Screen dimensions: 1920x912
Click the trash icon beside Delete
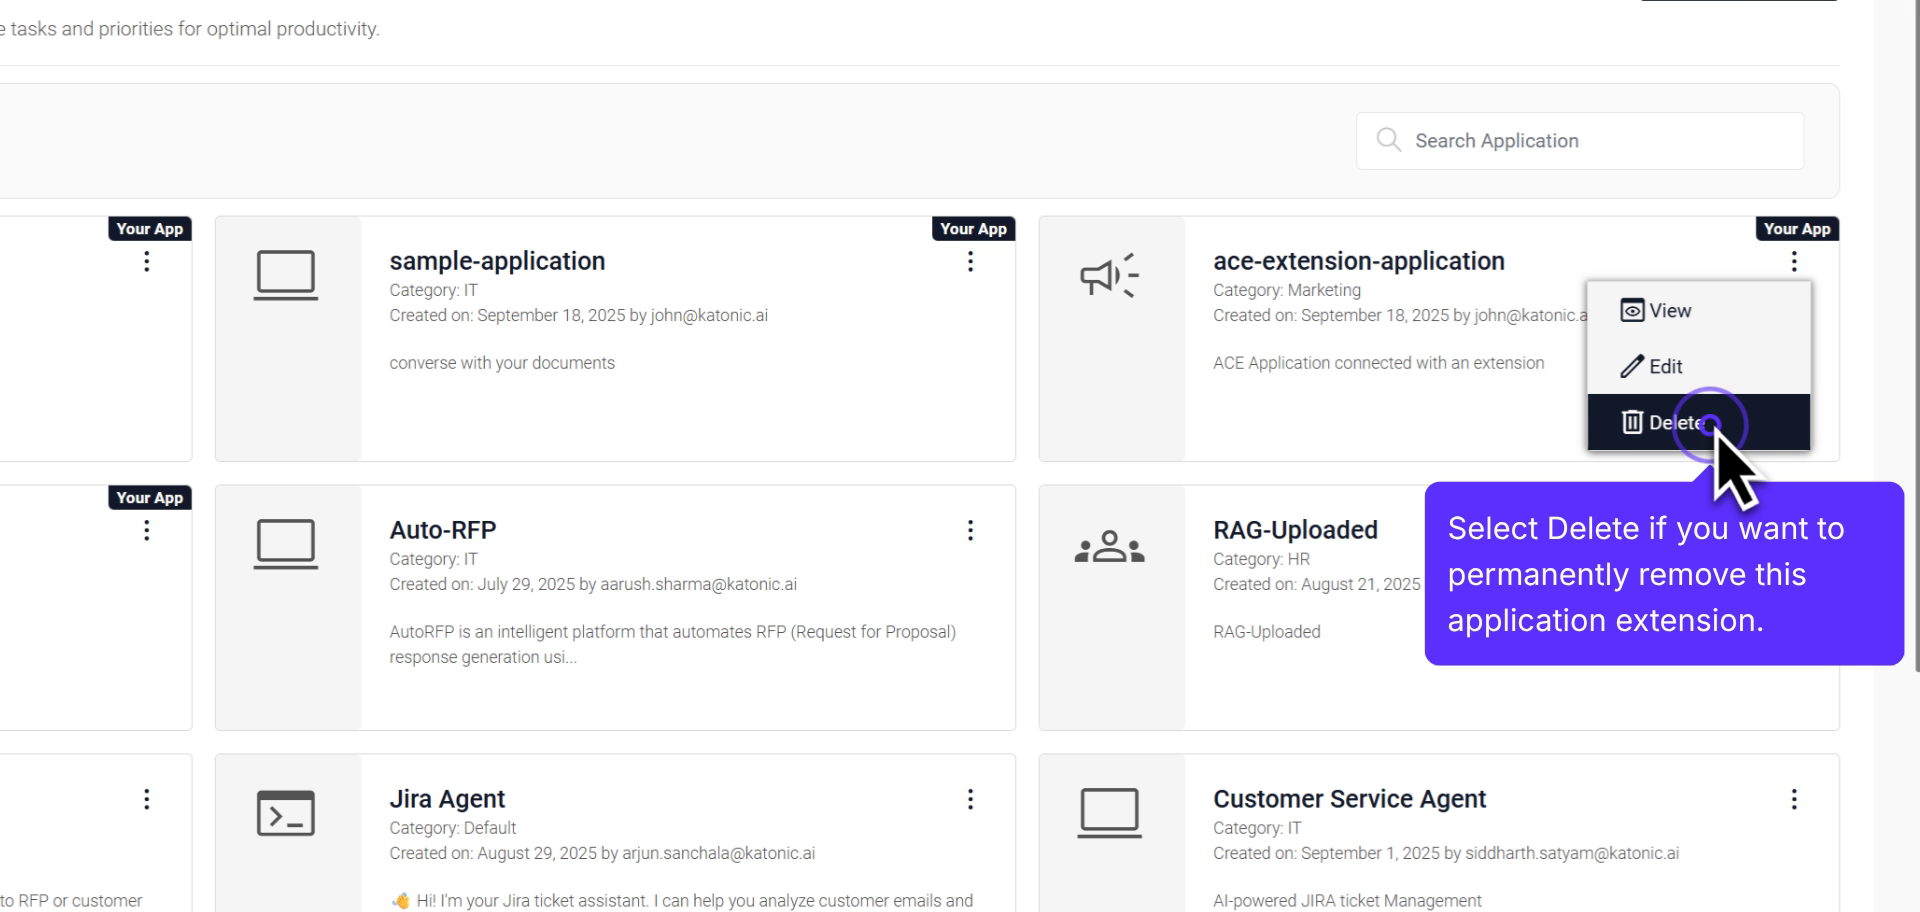[1631, 422]
